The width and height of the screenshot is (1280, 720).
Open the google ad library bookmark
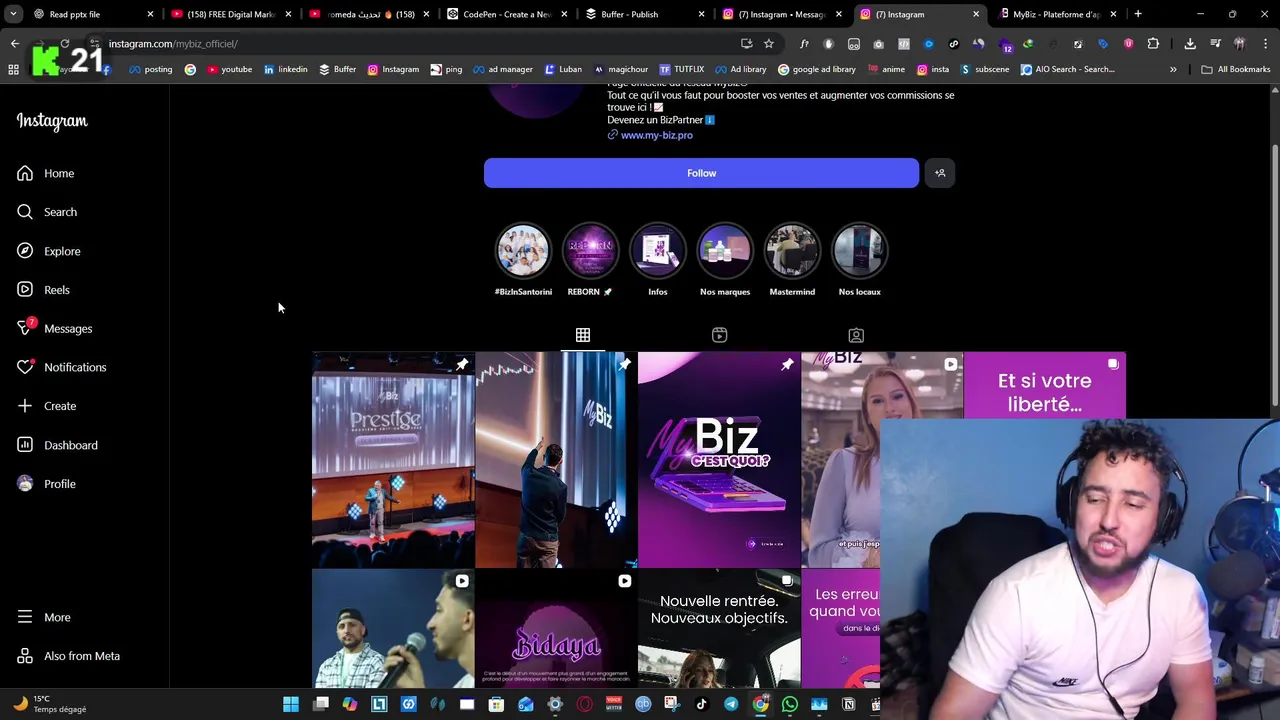click(x=817, y=69)
